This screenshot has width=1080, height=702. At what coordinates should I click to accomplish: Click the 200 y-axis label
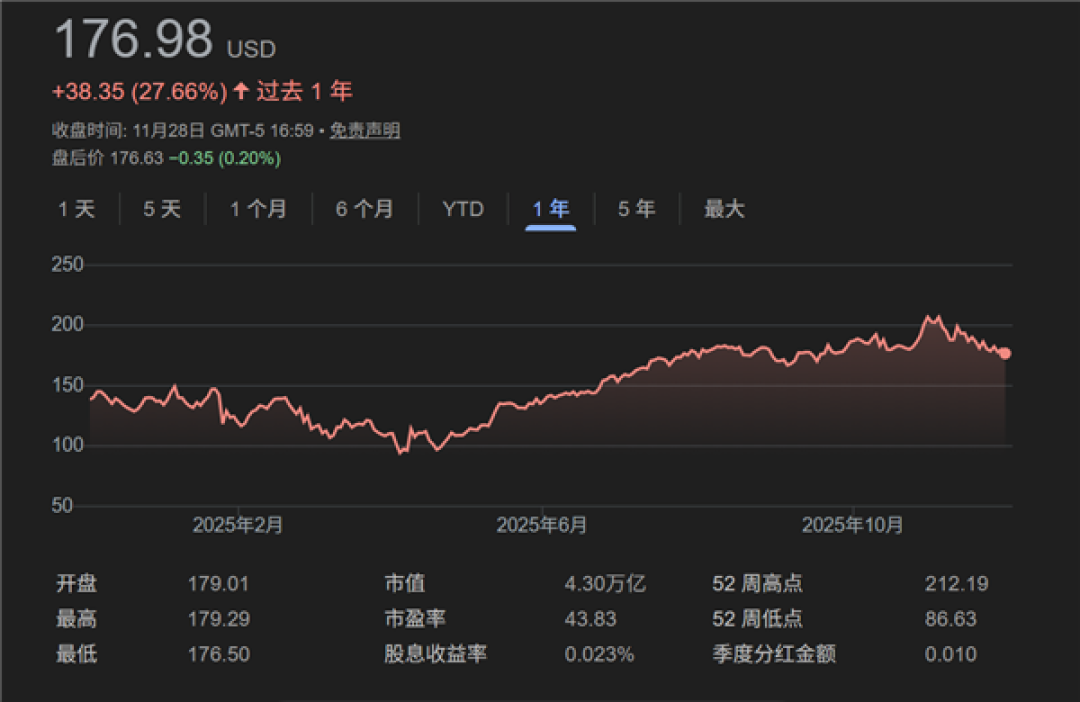click(68, 324)
